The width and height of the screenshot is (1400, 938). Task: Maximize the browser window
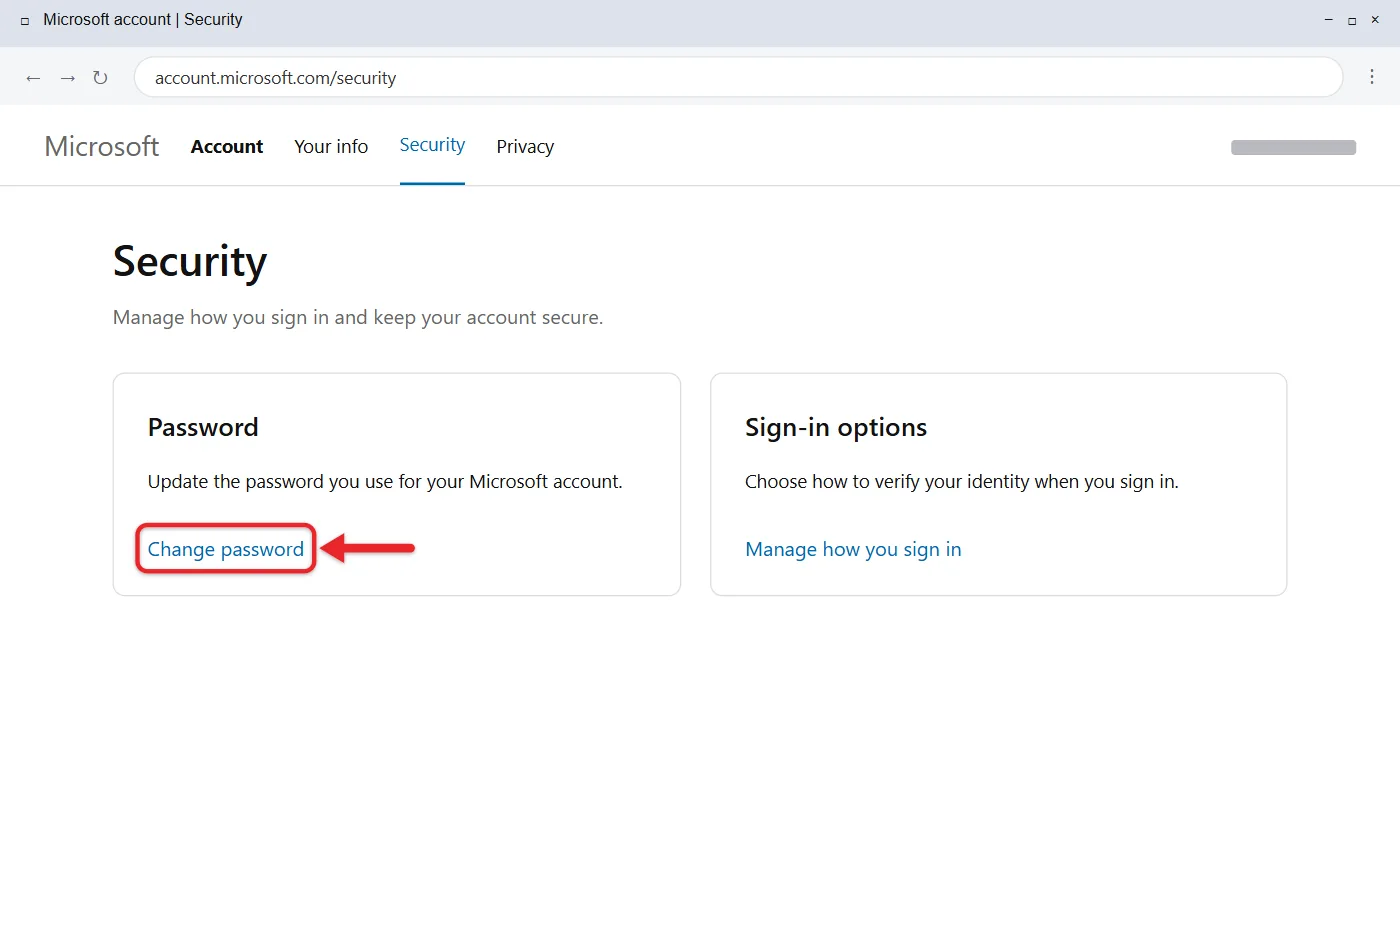pos(1352,20)
